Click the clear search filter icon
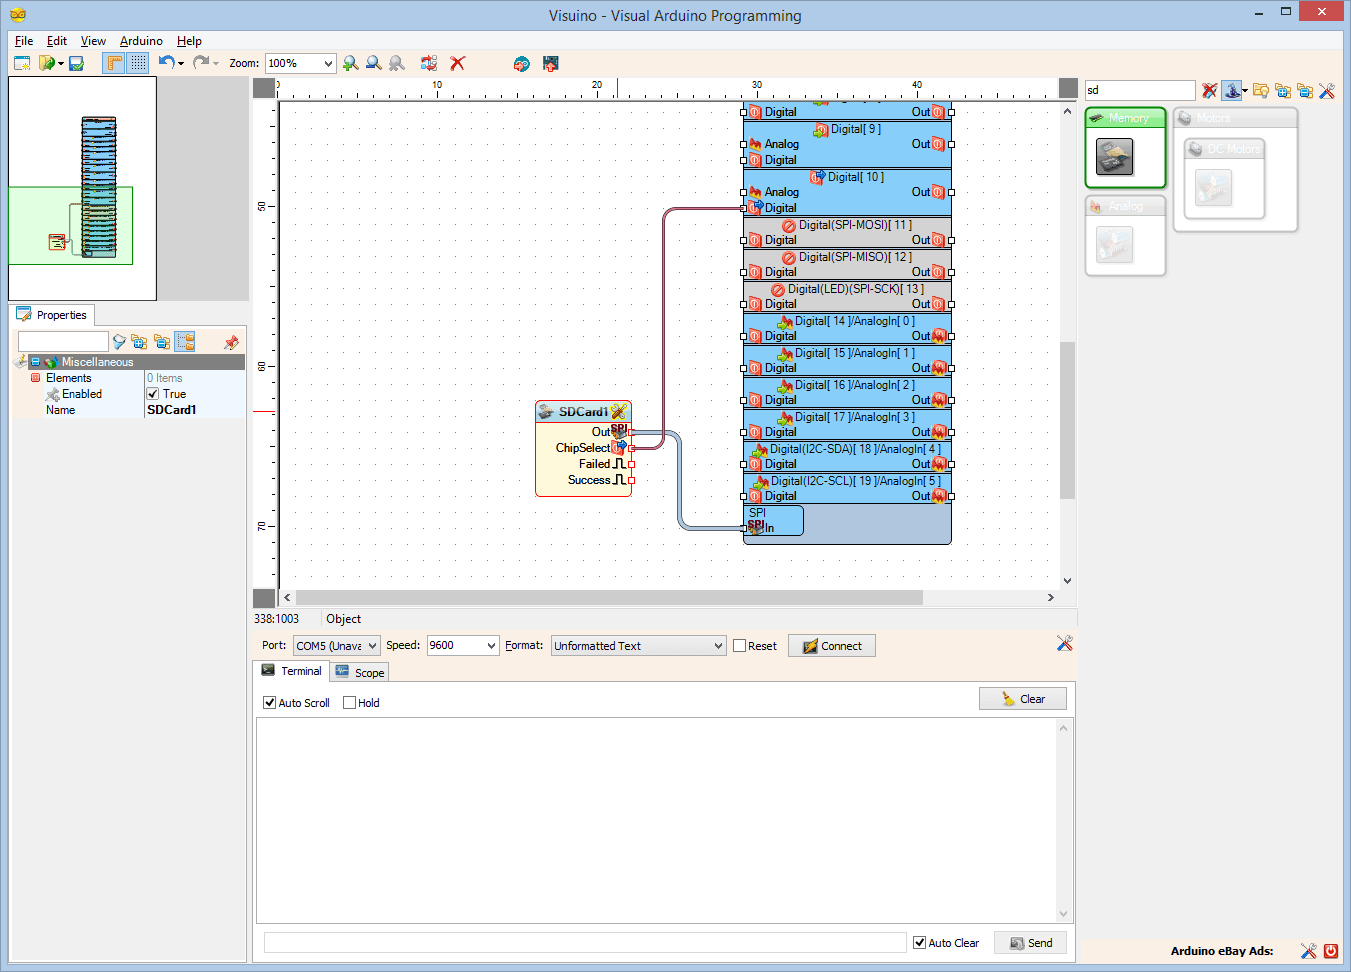1351x972 pixels. tap(1210, 91)
